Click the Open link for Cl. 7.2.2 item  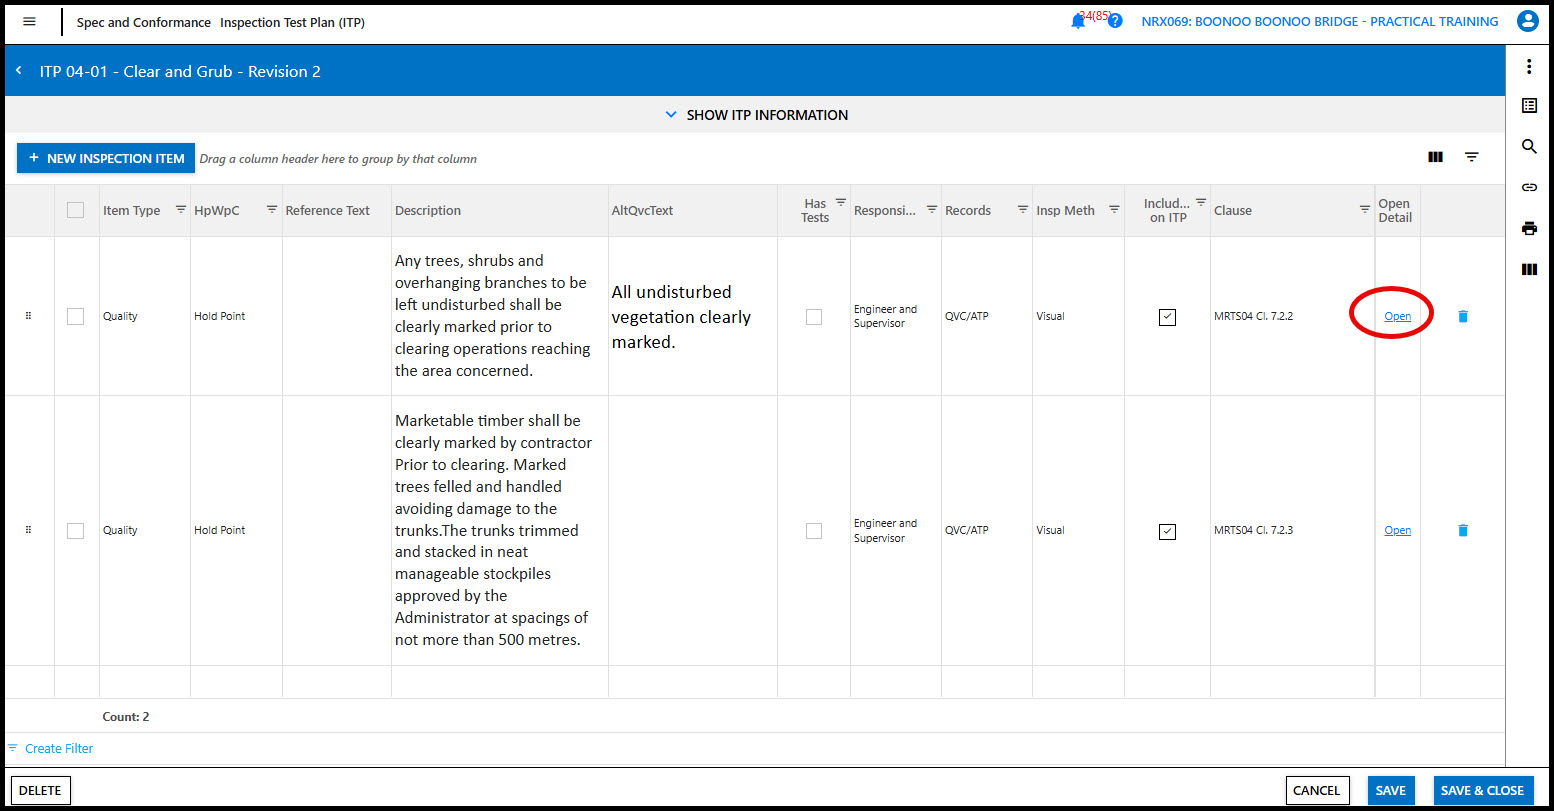click(x=1397, y=316)
